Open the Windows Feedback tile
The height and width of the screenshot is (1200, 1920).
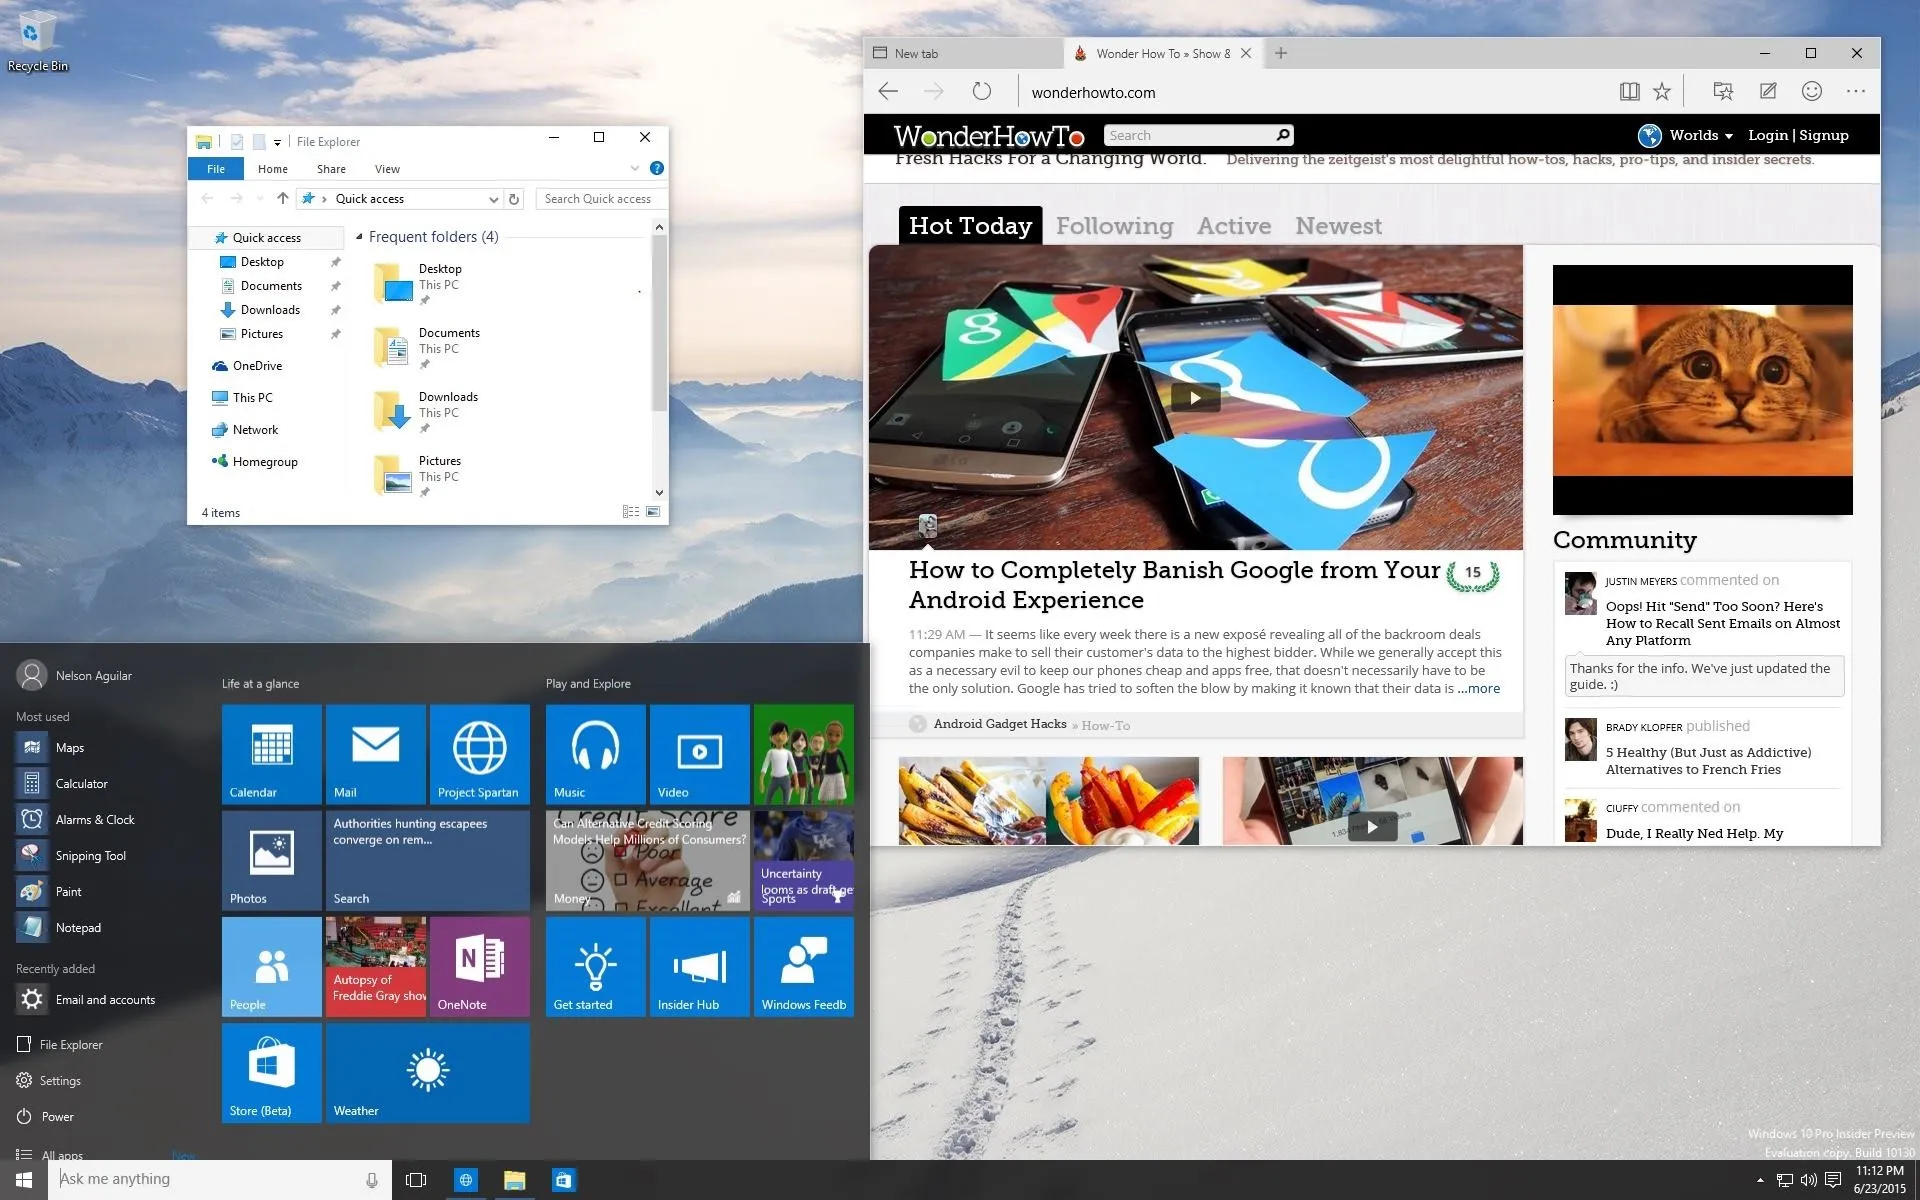803,966
